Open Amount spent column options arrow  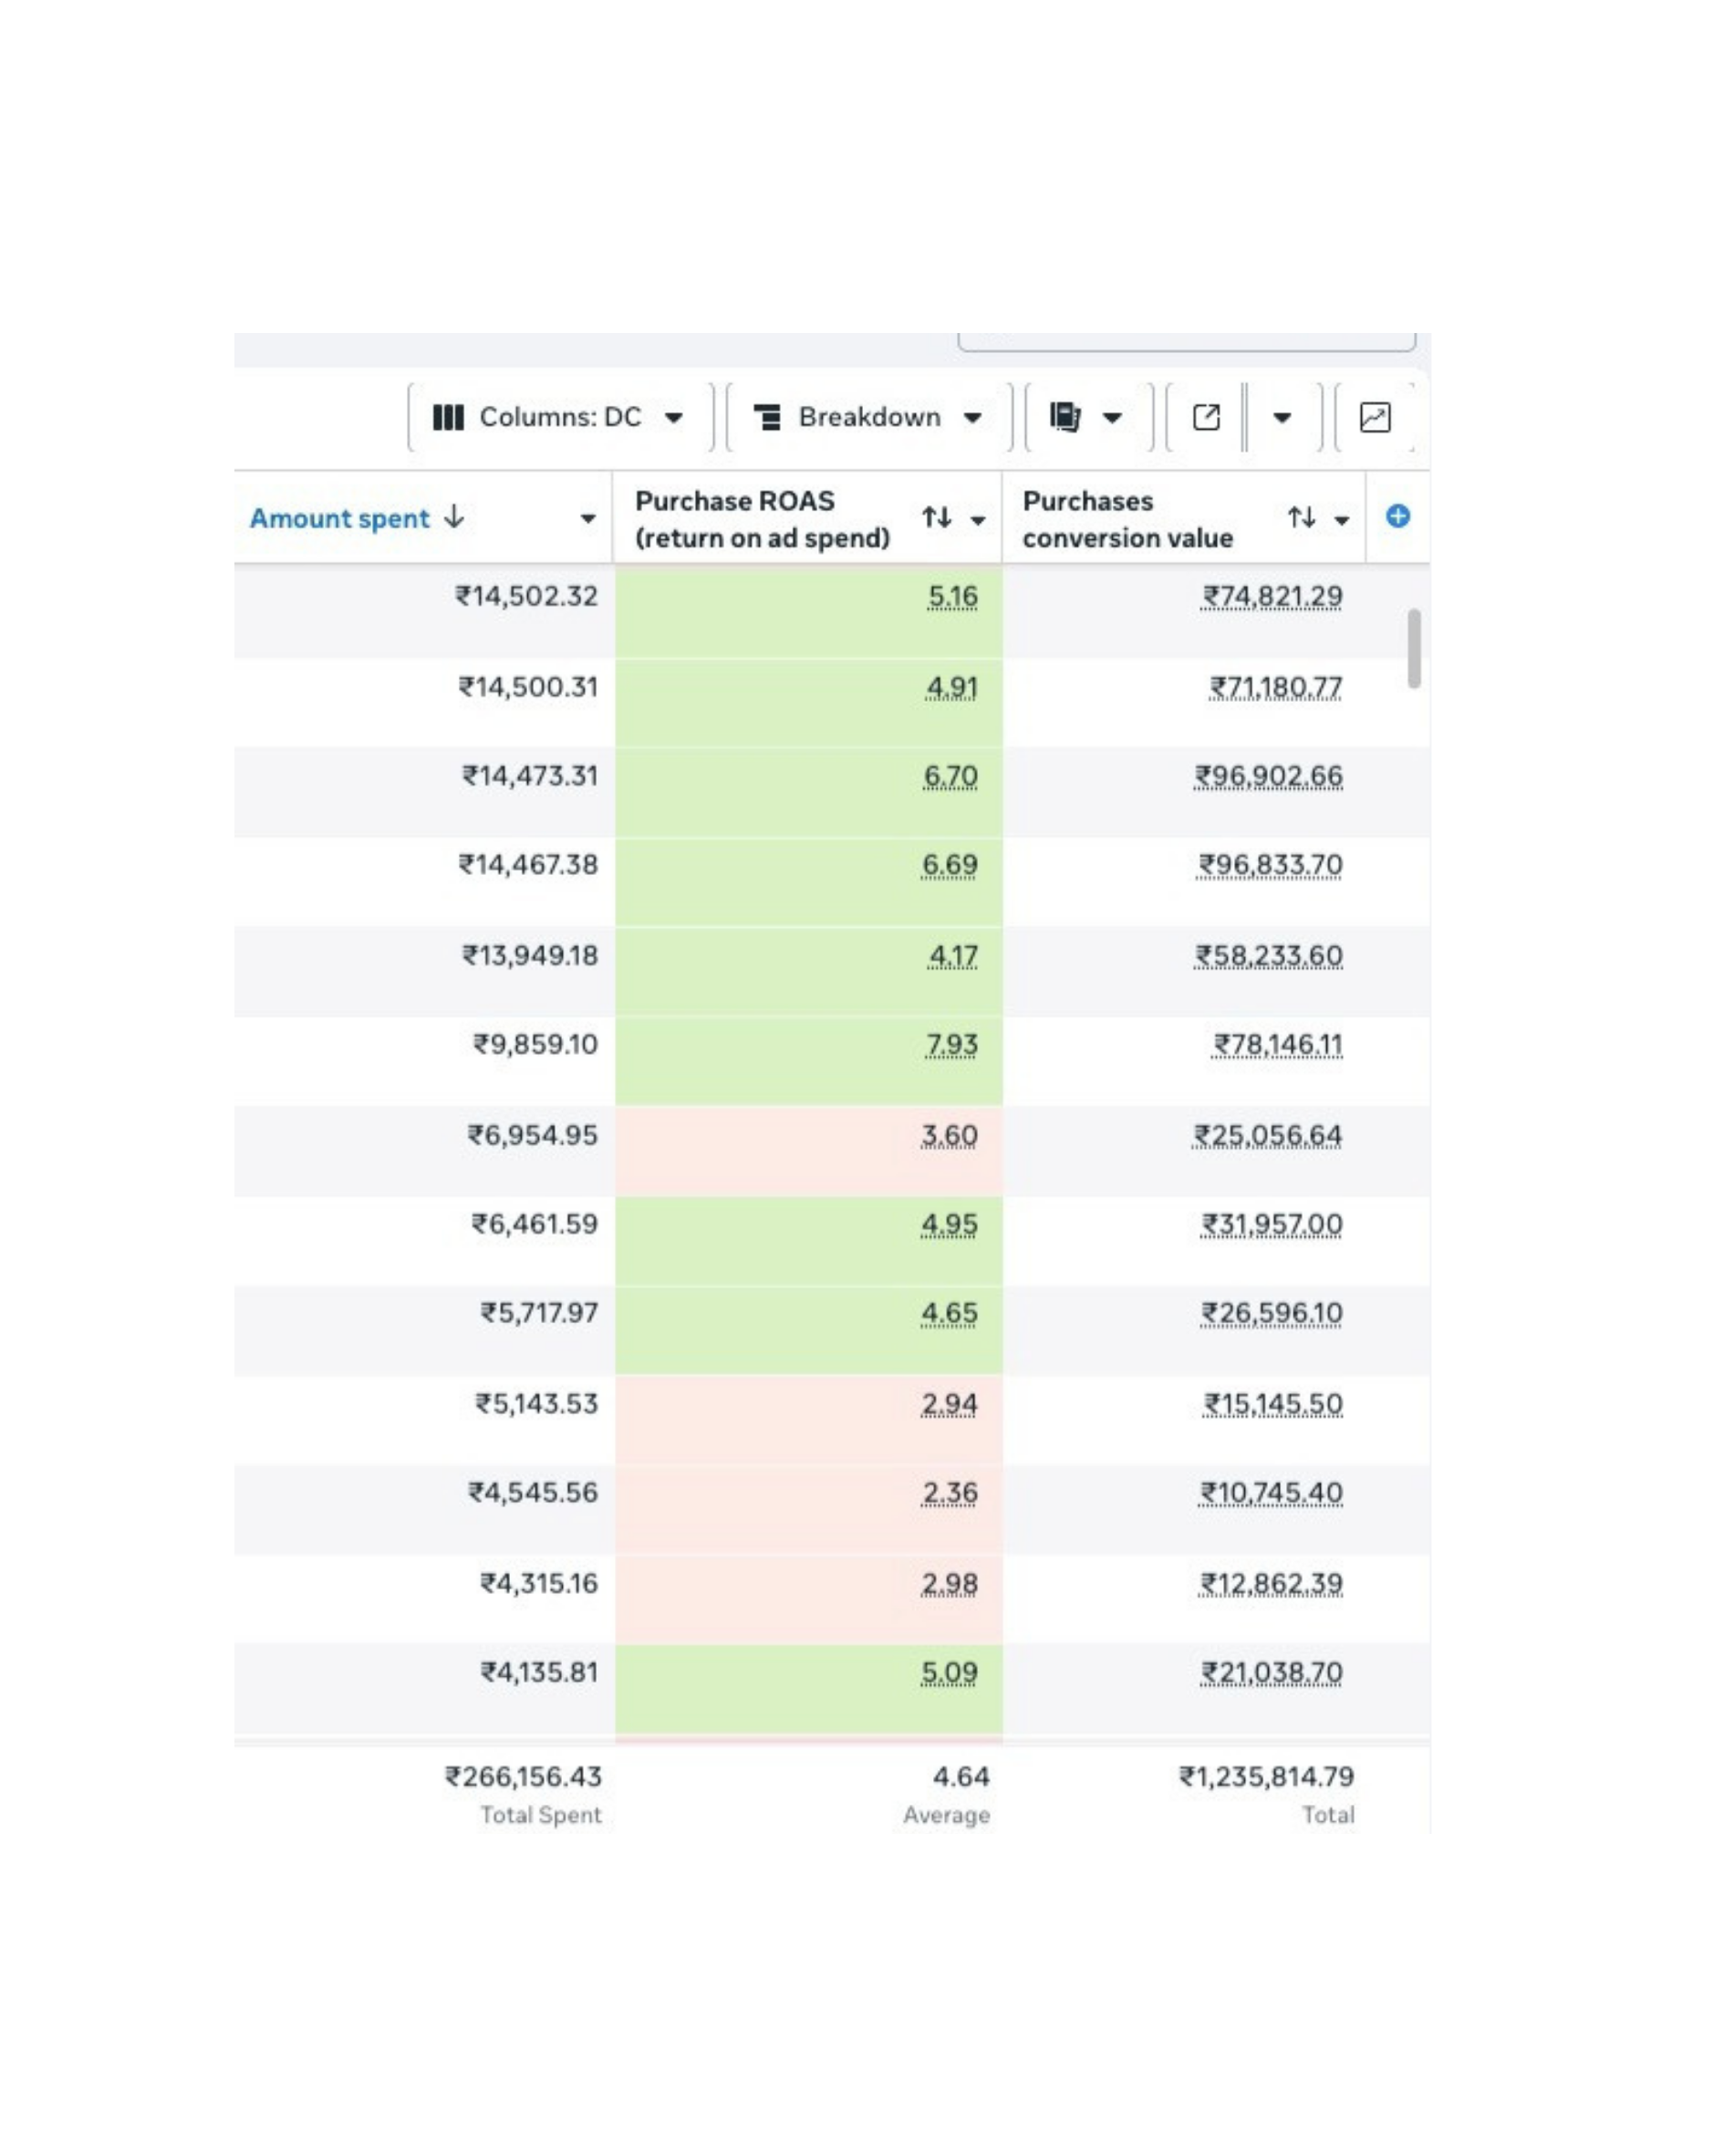click(x=588, y=518)
